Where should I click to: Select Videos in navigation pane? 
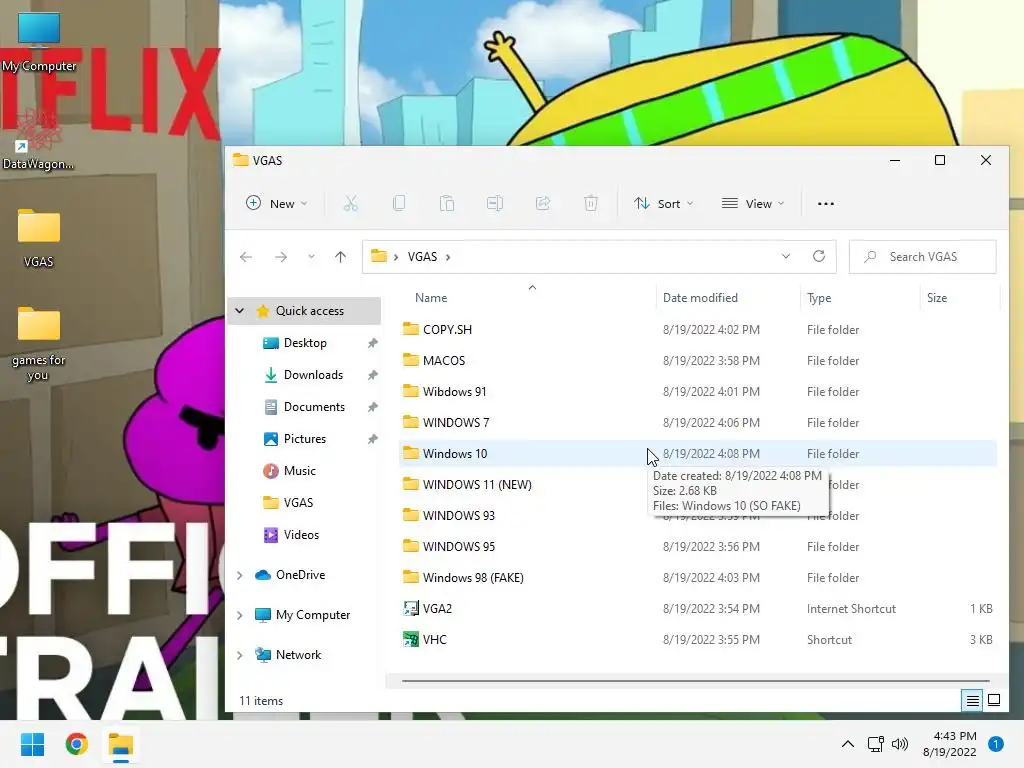coord(301,535)
